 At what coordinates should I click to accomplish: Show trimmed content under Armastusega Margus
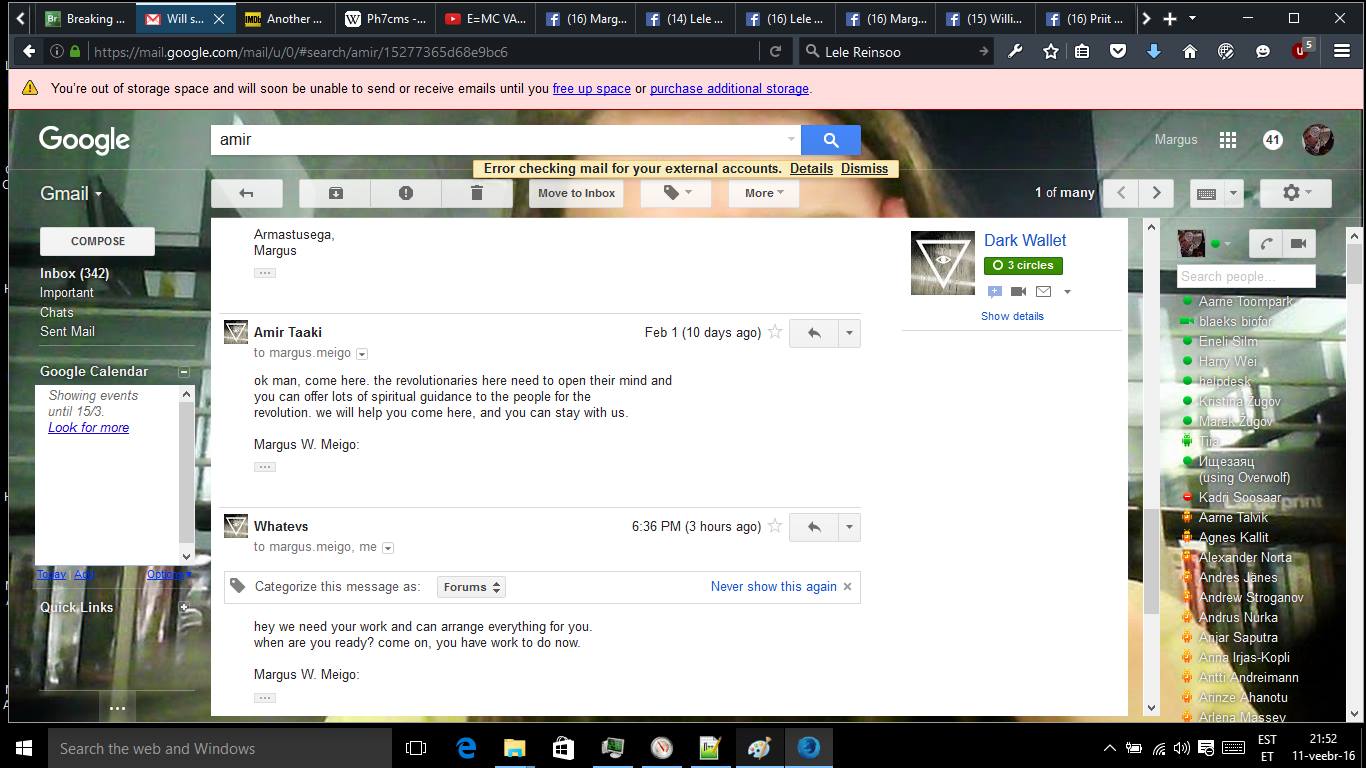point(265,272)
